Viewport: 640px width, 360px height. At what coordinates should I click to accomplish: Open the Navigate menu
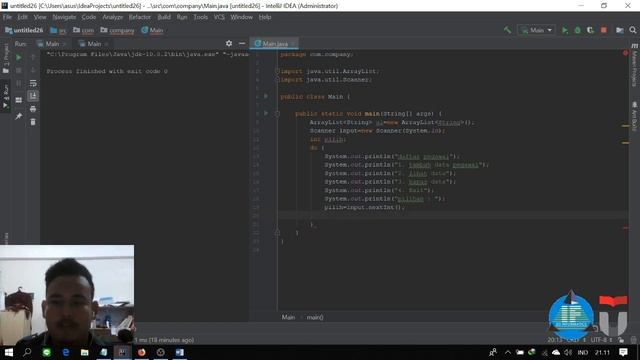click(64, 17)
